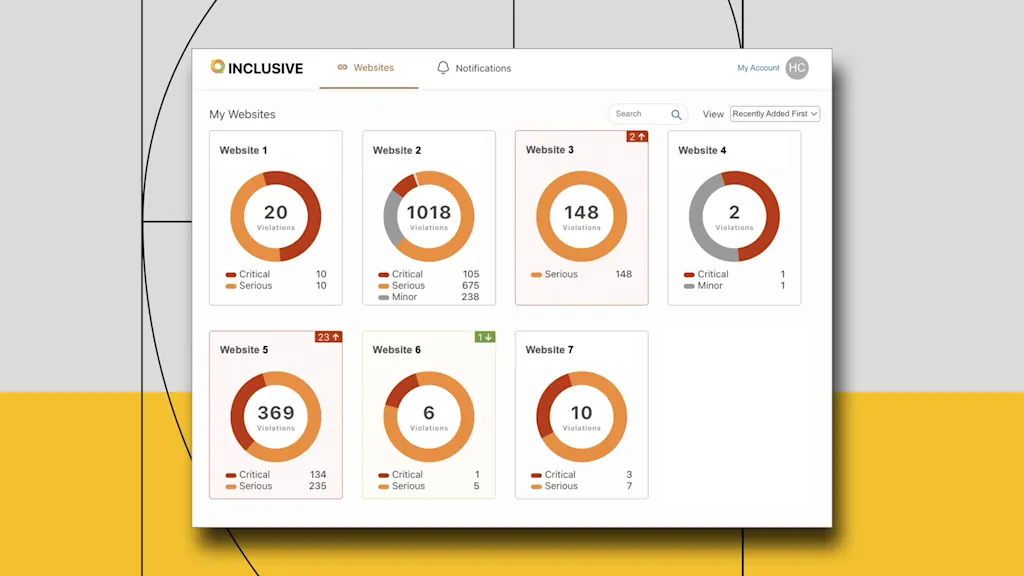Click the HC account avatar

796,68
